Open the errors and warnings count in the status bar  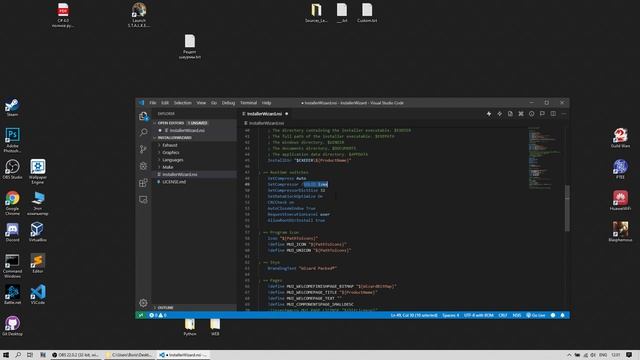(158, 315)
